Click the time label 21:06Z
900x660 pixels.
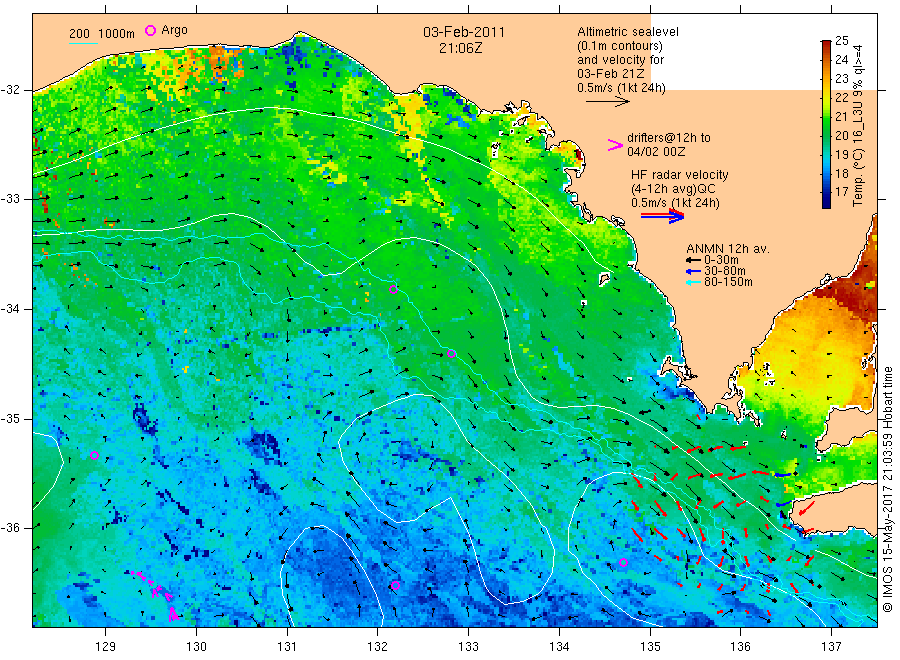(x=460, y=49)
